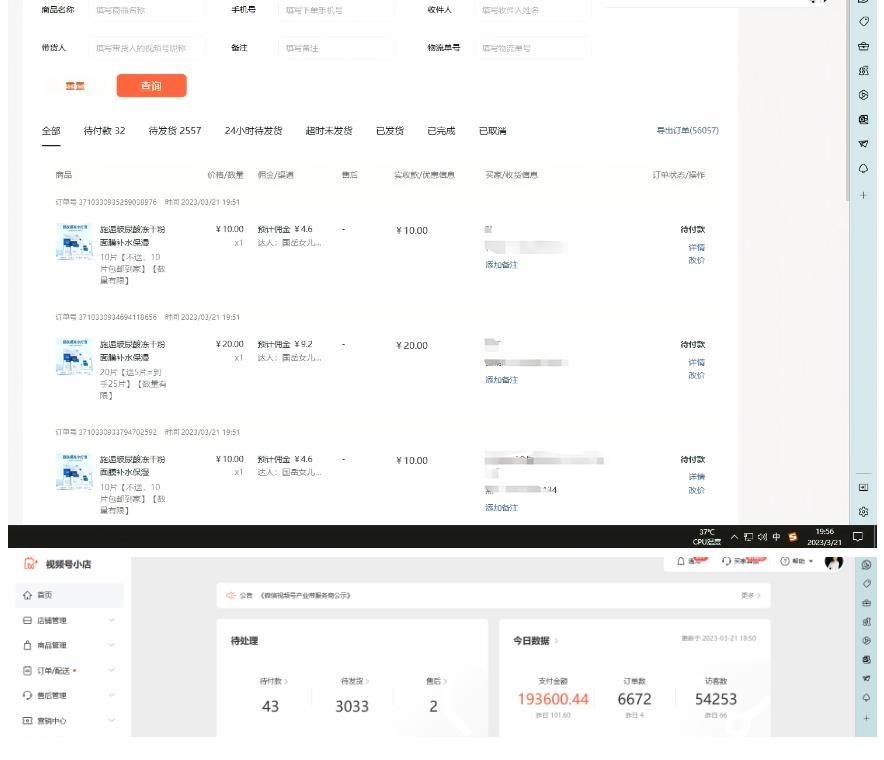Open Outlook icon in shop home page sidebar
Image resolution: width=884 pixels, height=760 pixels.
[867, 660]
